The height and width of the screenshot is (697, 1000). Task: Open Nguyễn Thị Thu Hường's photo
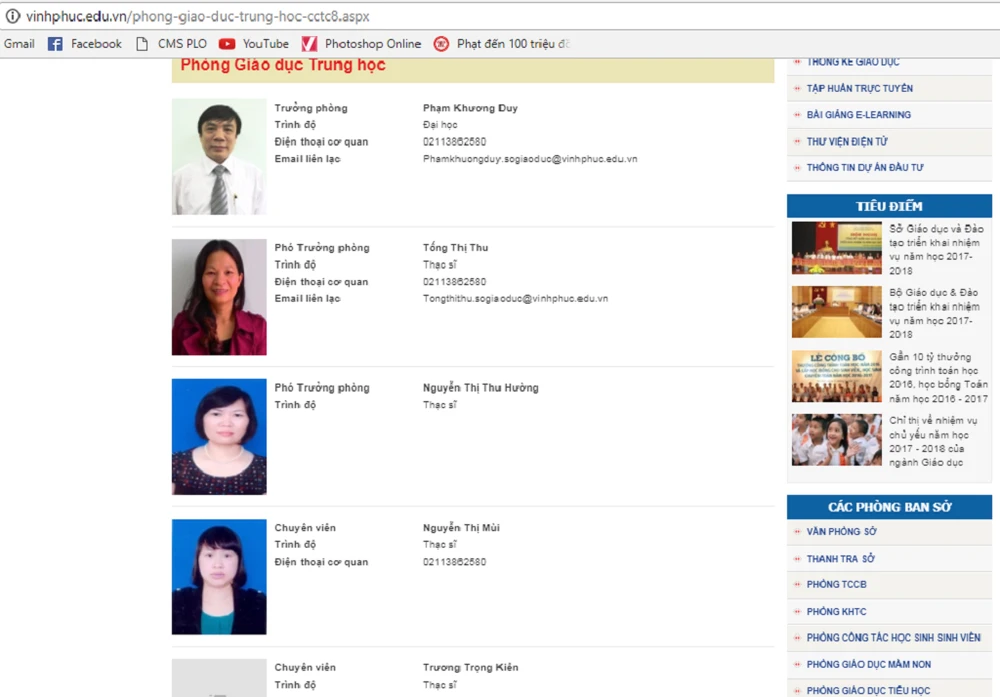coord(219,436)
